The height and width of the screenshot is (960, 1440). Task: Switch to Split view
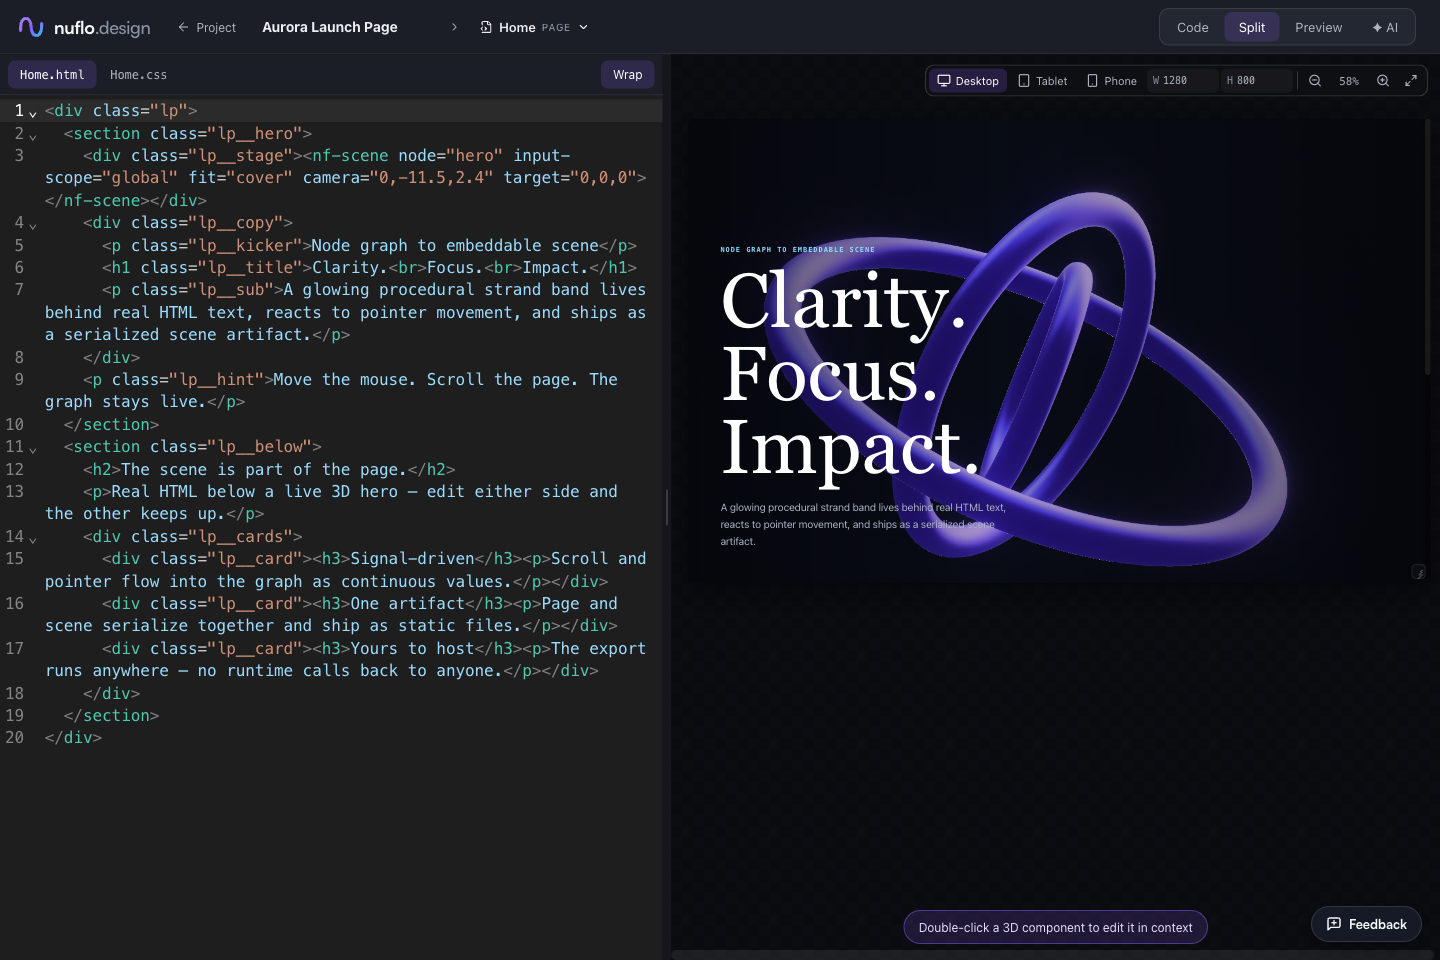pyautogui.click(x=1252, y=27)
